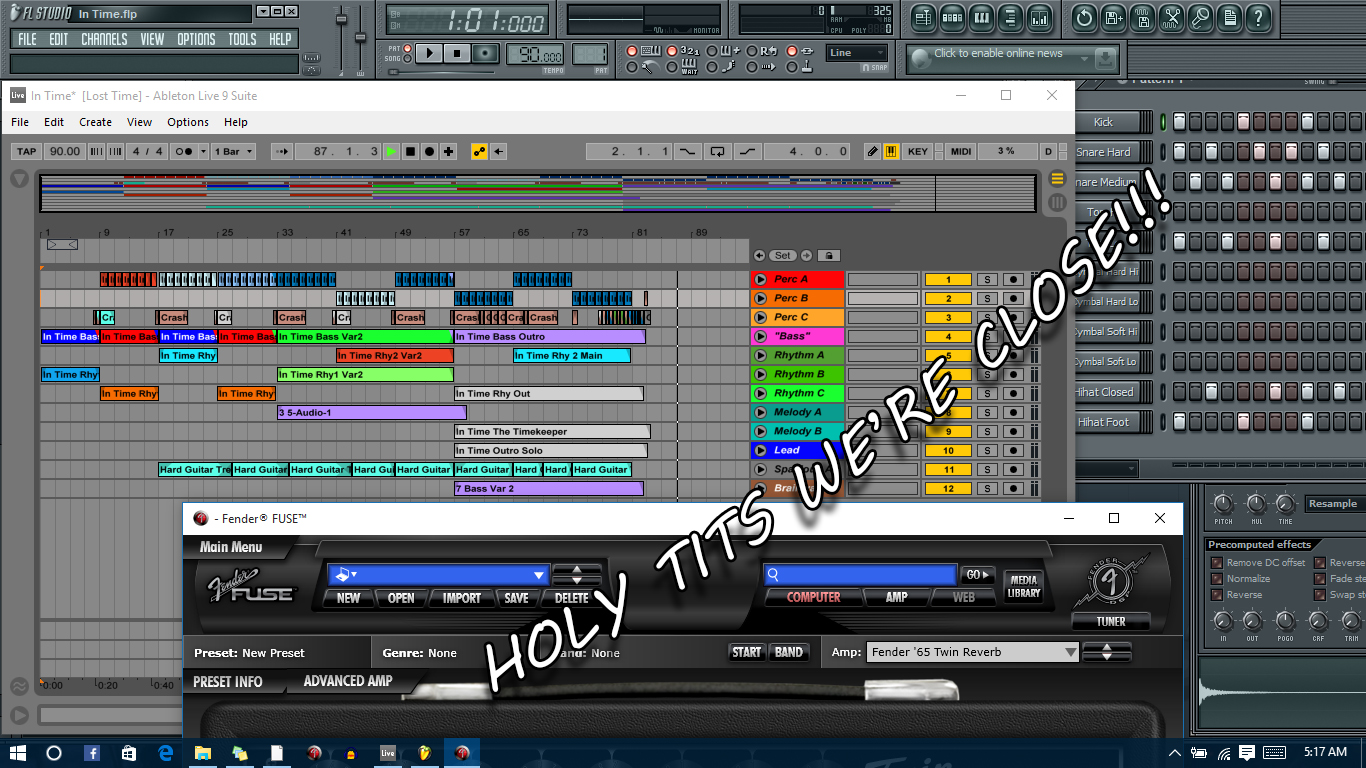Click preset stepper beside the FUSE preset dropdown
This screenshot has height=768, width=1366.
(577, 575)
